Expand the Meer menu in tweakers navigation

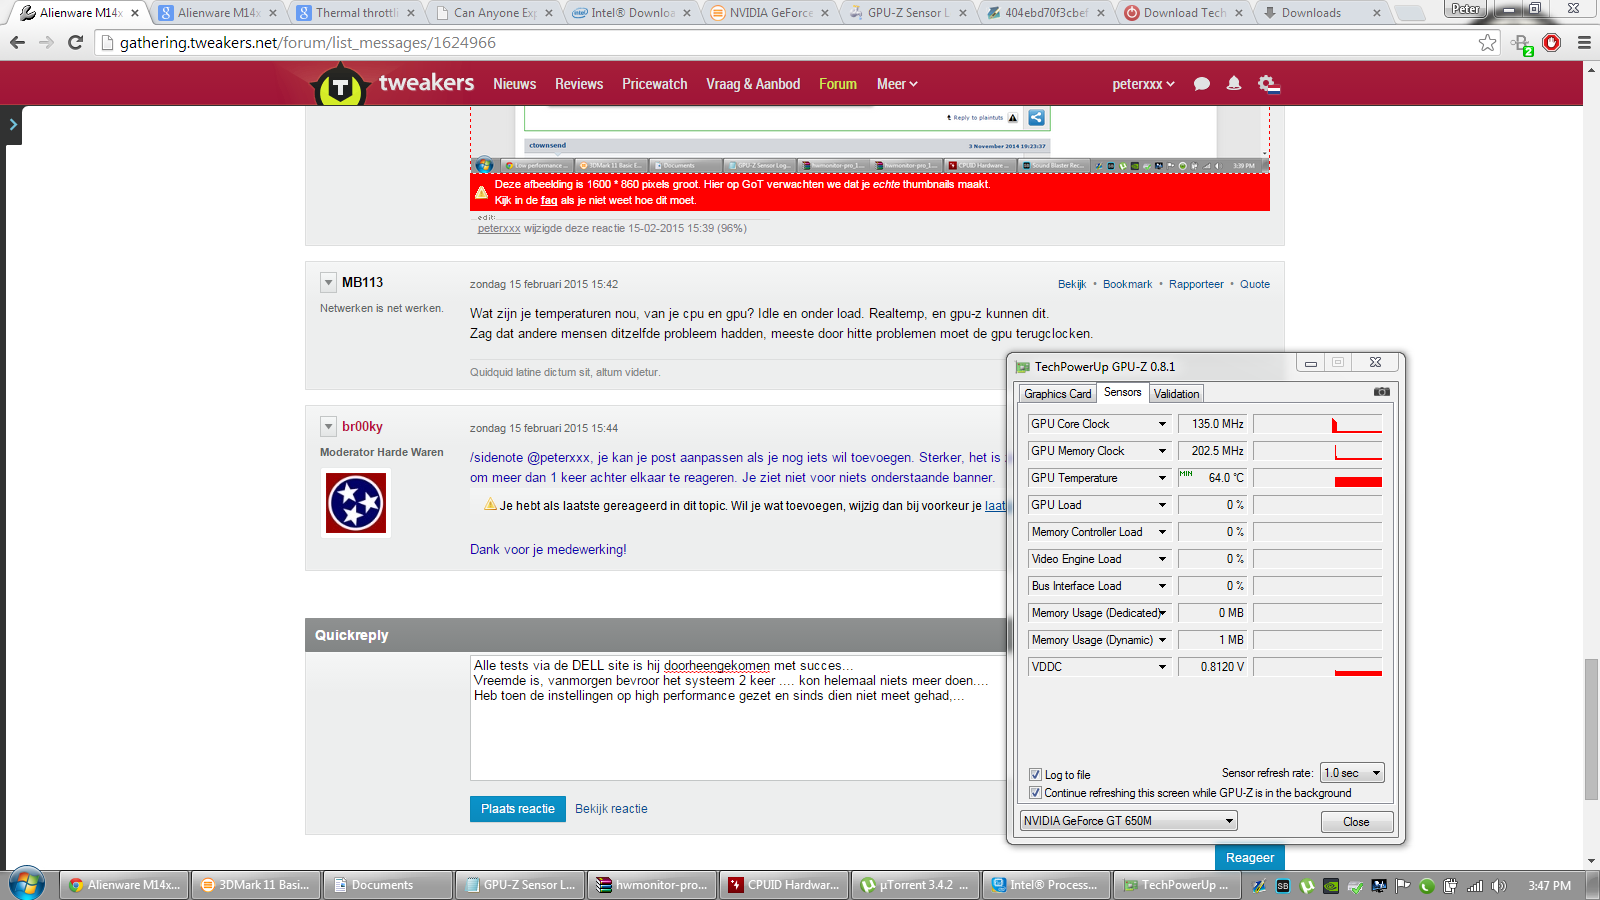tap(897, 84)
